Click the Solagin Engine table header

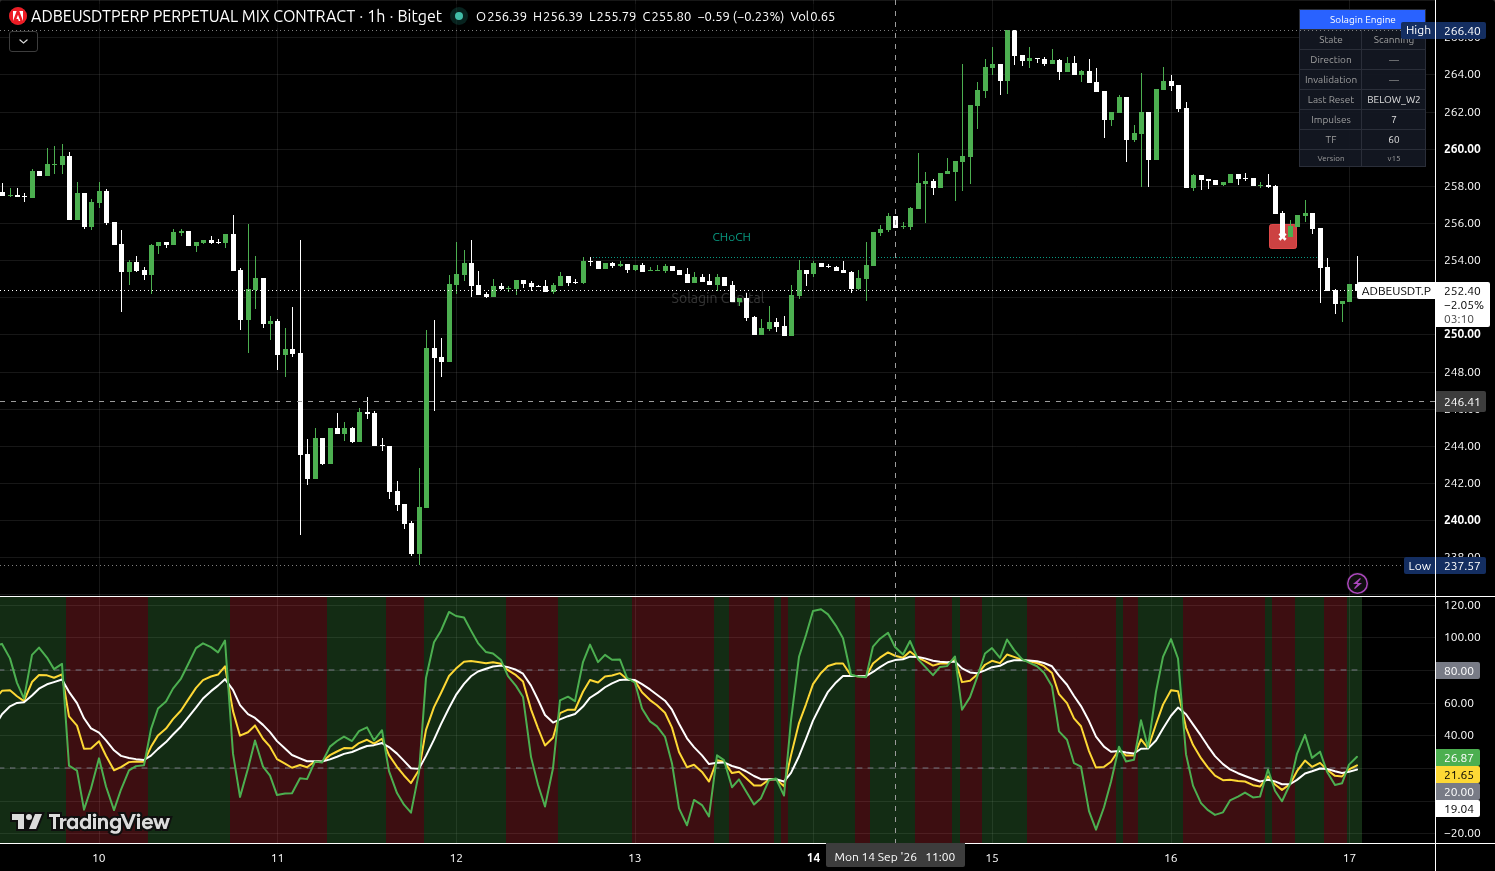click(x=1362, y=19)
